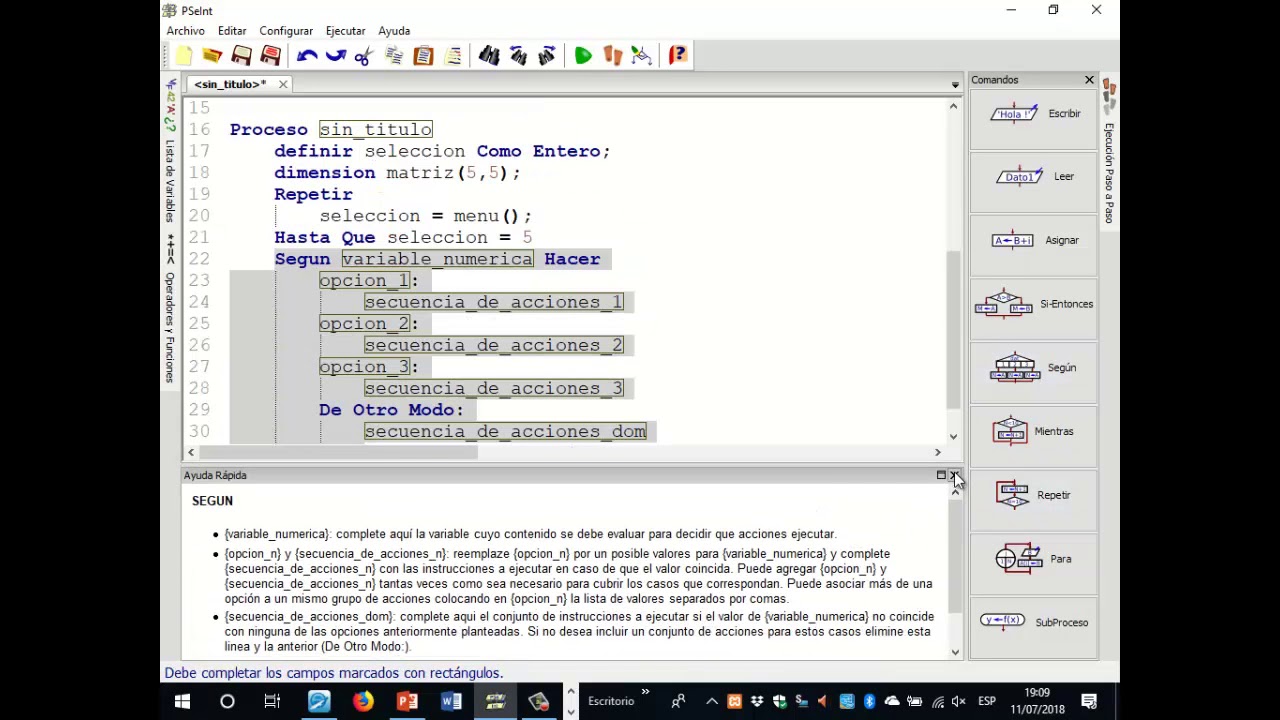This screenshot has width=1280, height=720.
Task: Paste from clipboard icon
Action: (x=423, y=55)
